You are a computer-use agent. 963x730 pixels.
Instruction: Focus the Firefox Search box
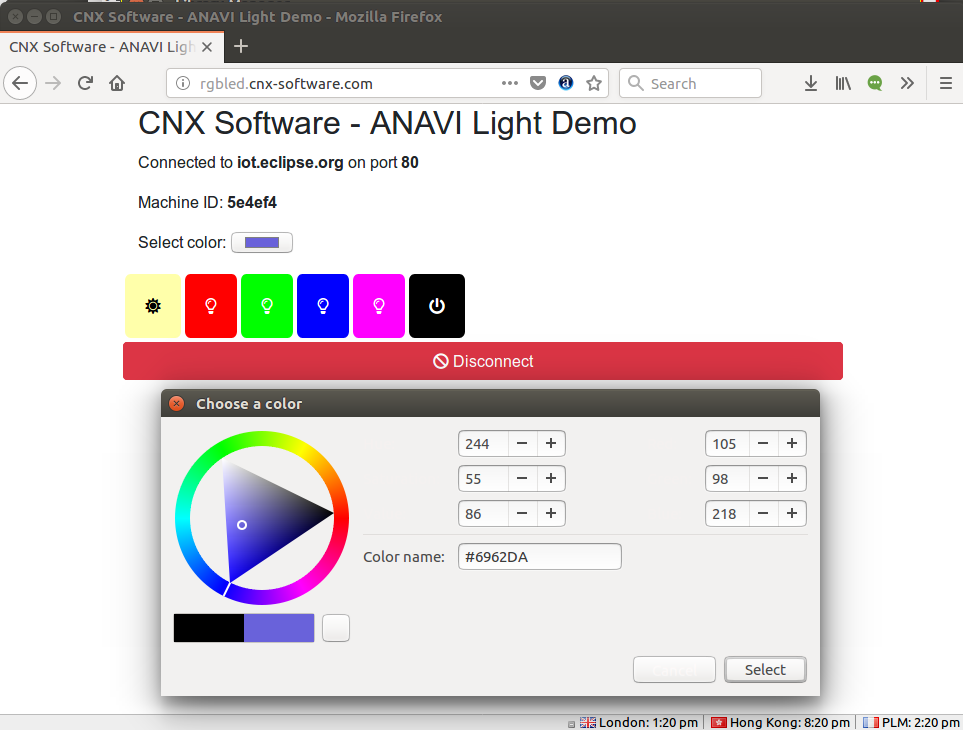pos(690,83)
